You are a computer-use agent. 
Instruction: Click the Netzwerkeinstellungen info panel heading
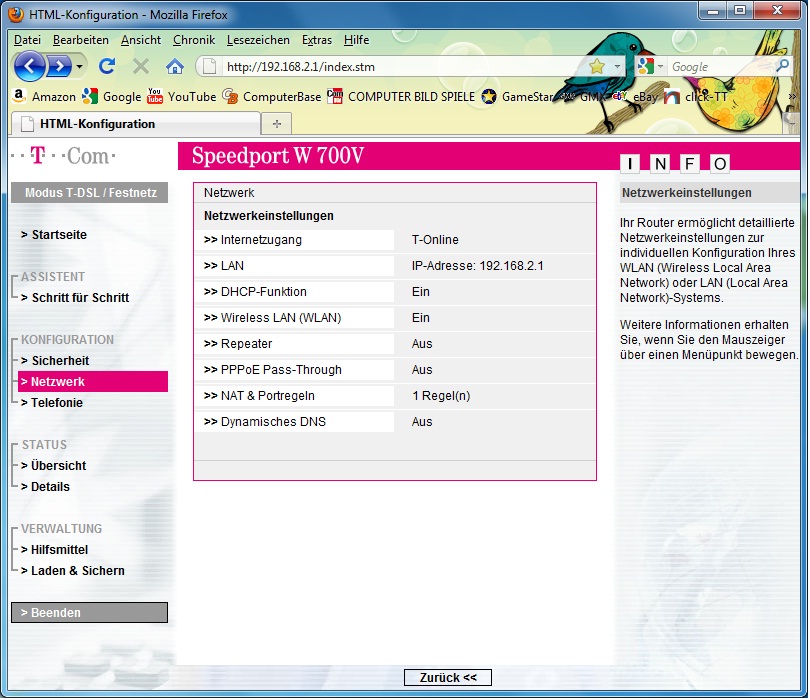point(687,193)
